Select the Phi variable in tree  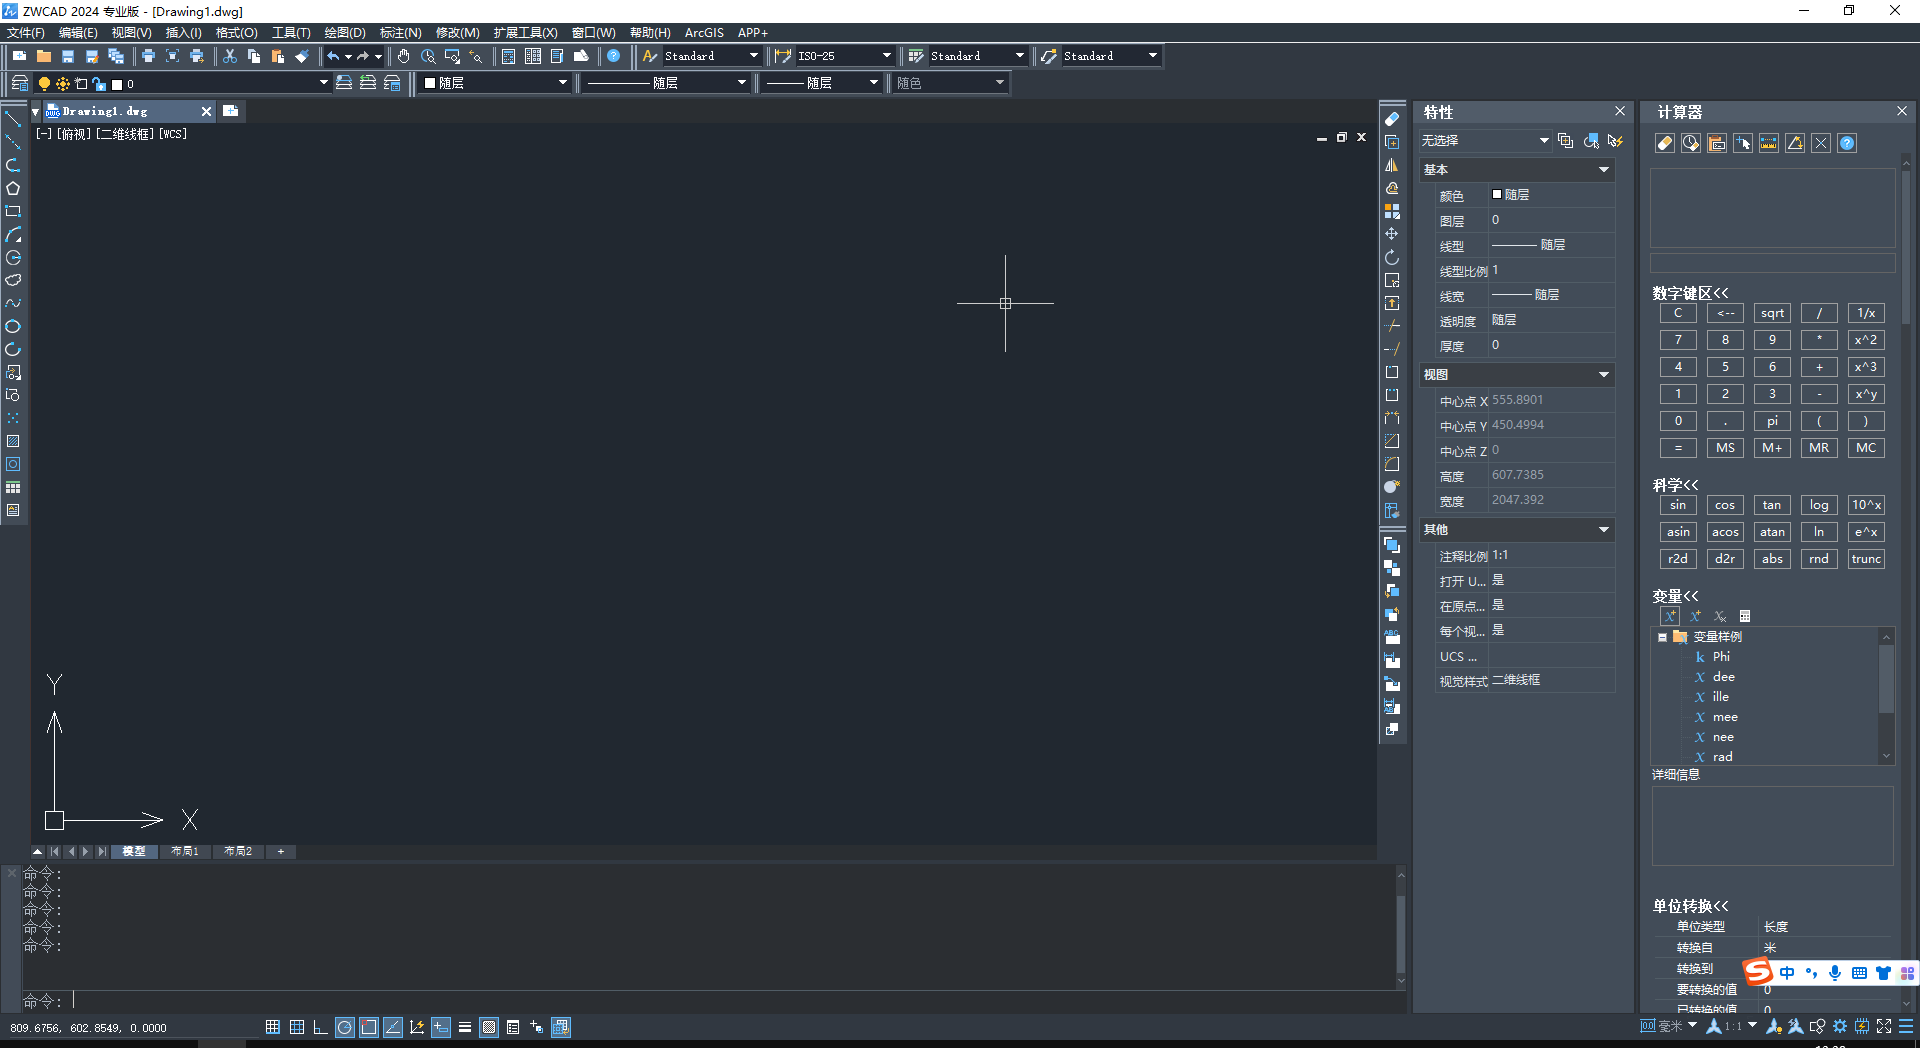[x=1720, y=657]
